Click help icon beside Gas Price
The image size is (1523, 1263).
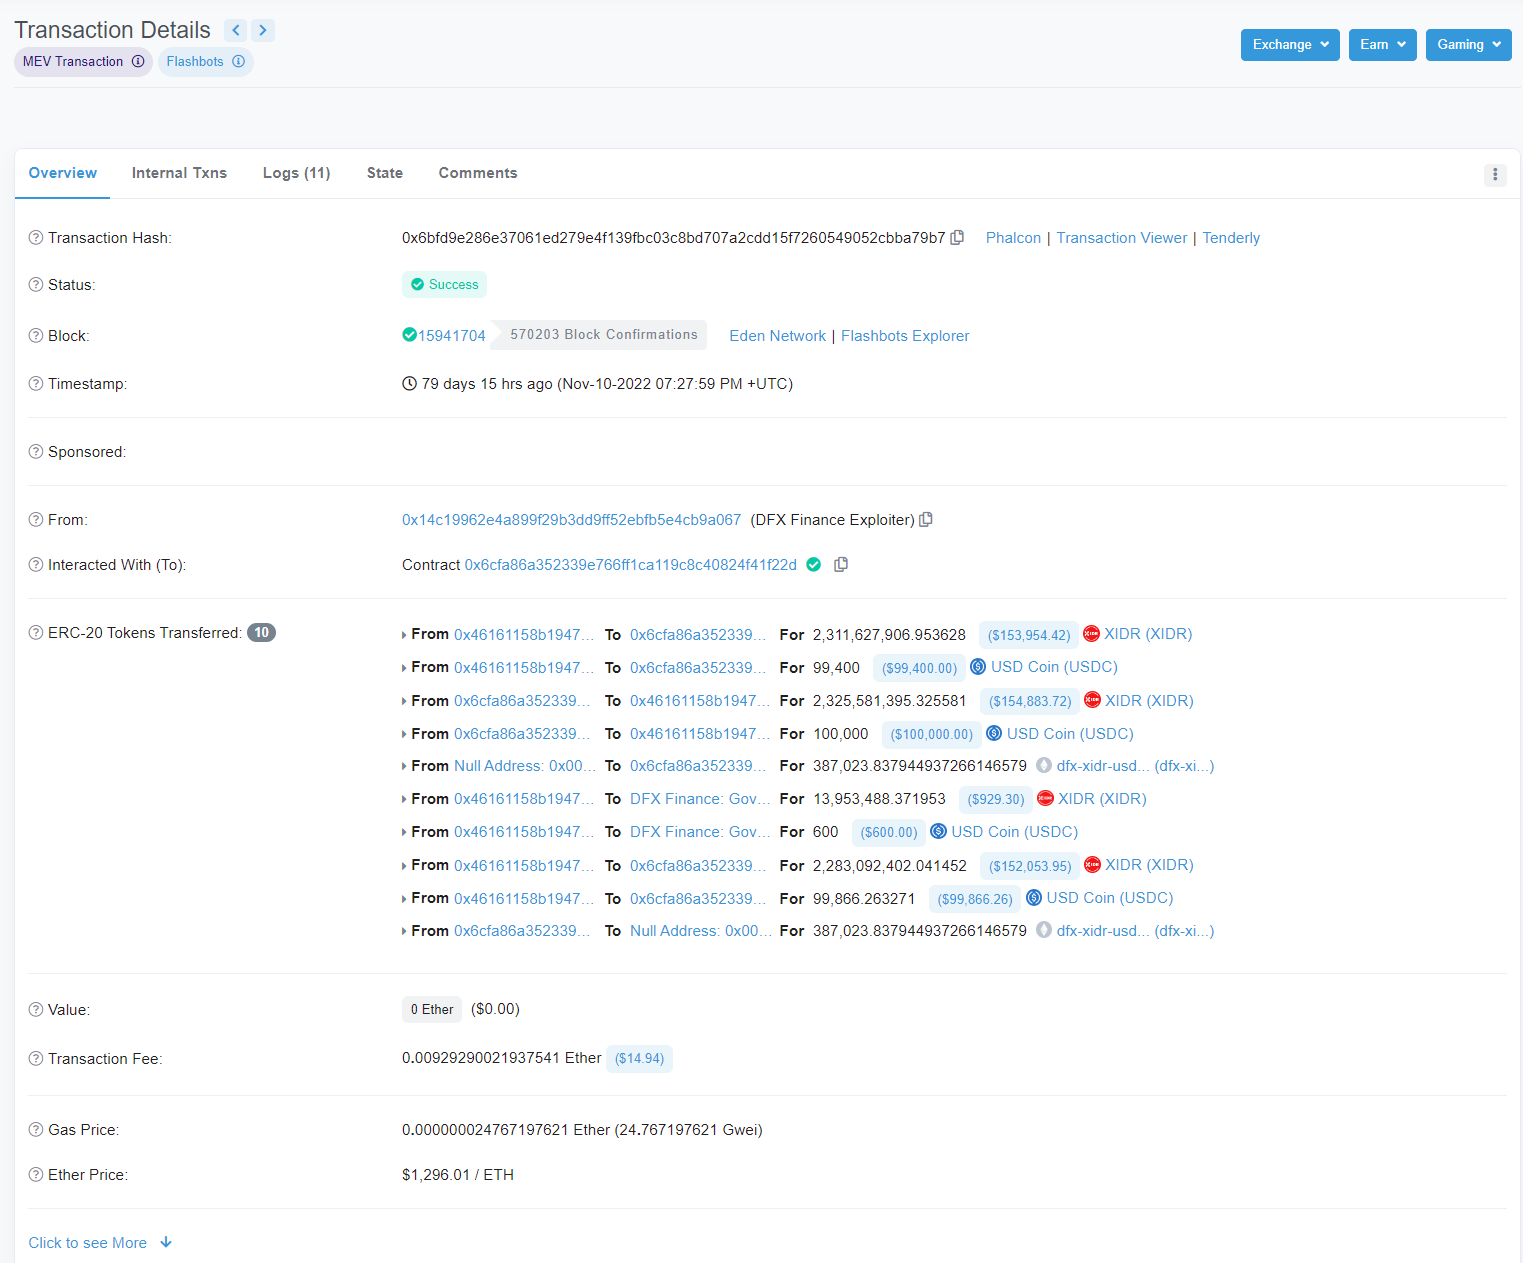[x=36, y=1130]
